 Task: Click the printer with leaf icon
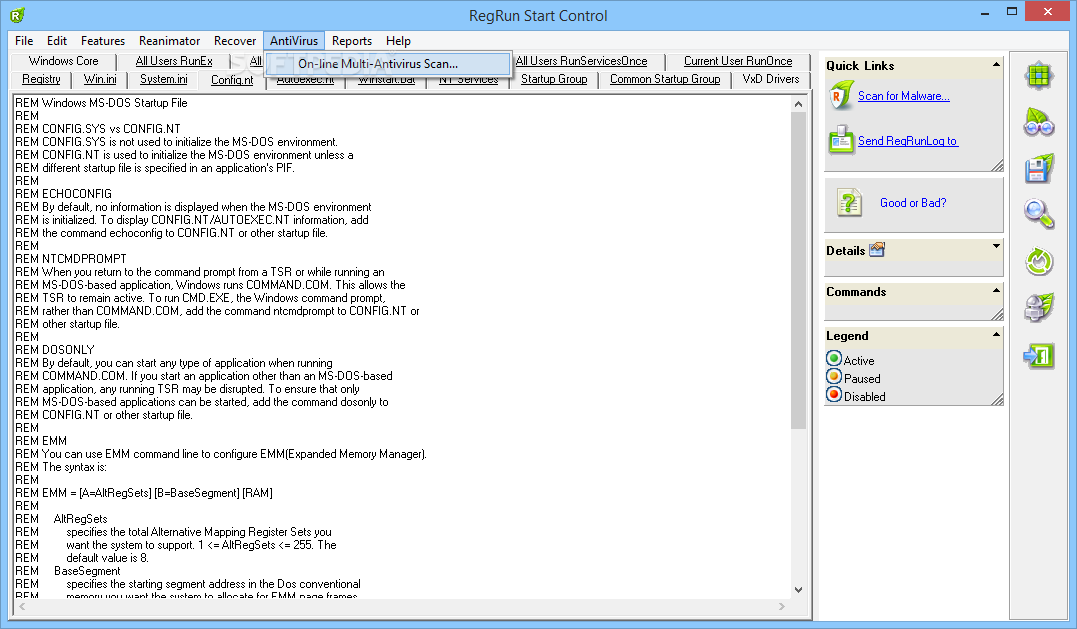(1039, 308)
